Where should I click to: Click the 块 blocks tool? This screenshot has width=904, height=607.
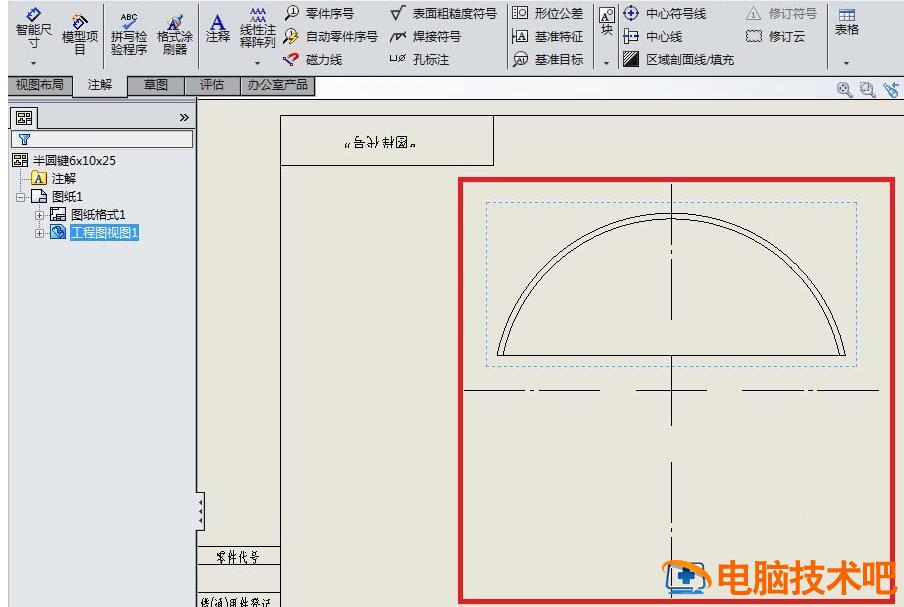click(607, 22)
